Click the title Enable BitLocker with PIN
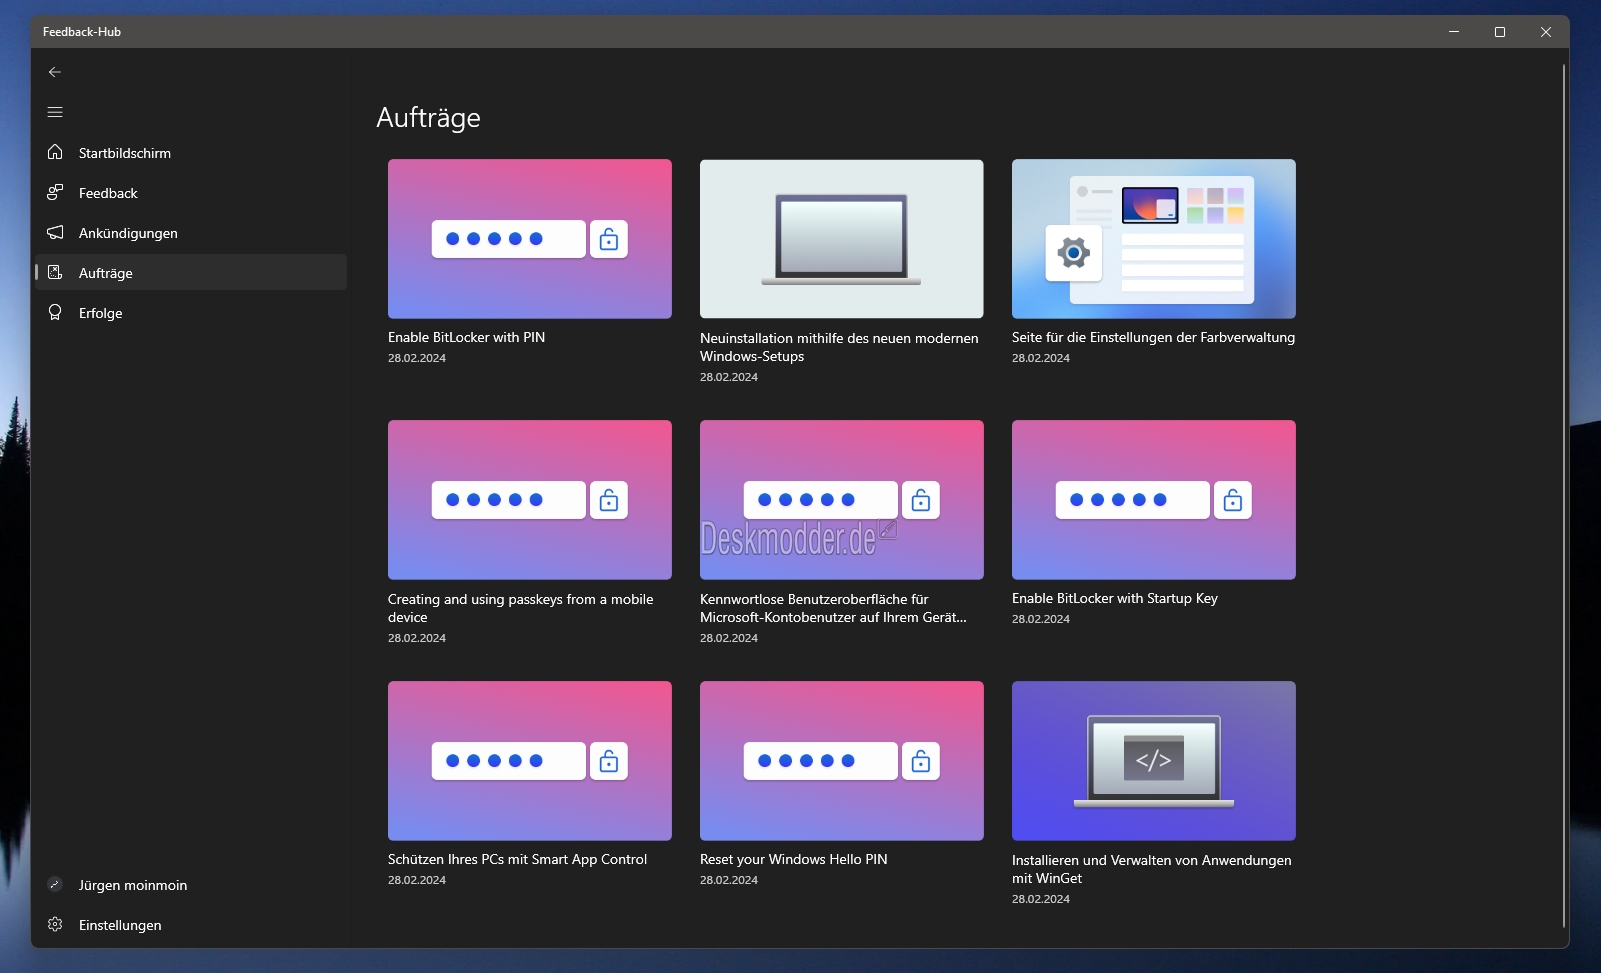This screenshot has height=973, width=1601. (x=467, y=337)
